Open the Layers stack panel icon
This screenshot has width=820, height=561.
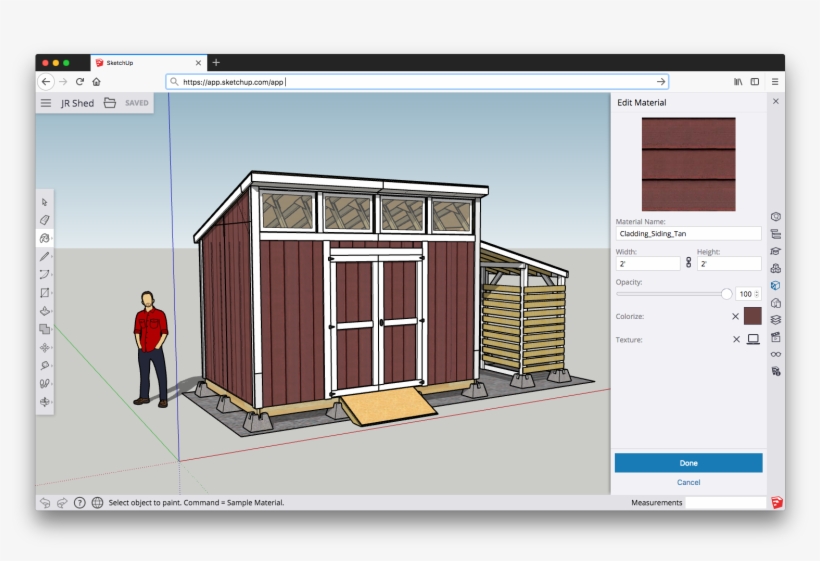click(776, 319)
